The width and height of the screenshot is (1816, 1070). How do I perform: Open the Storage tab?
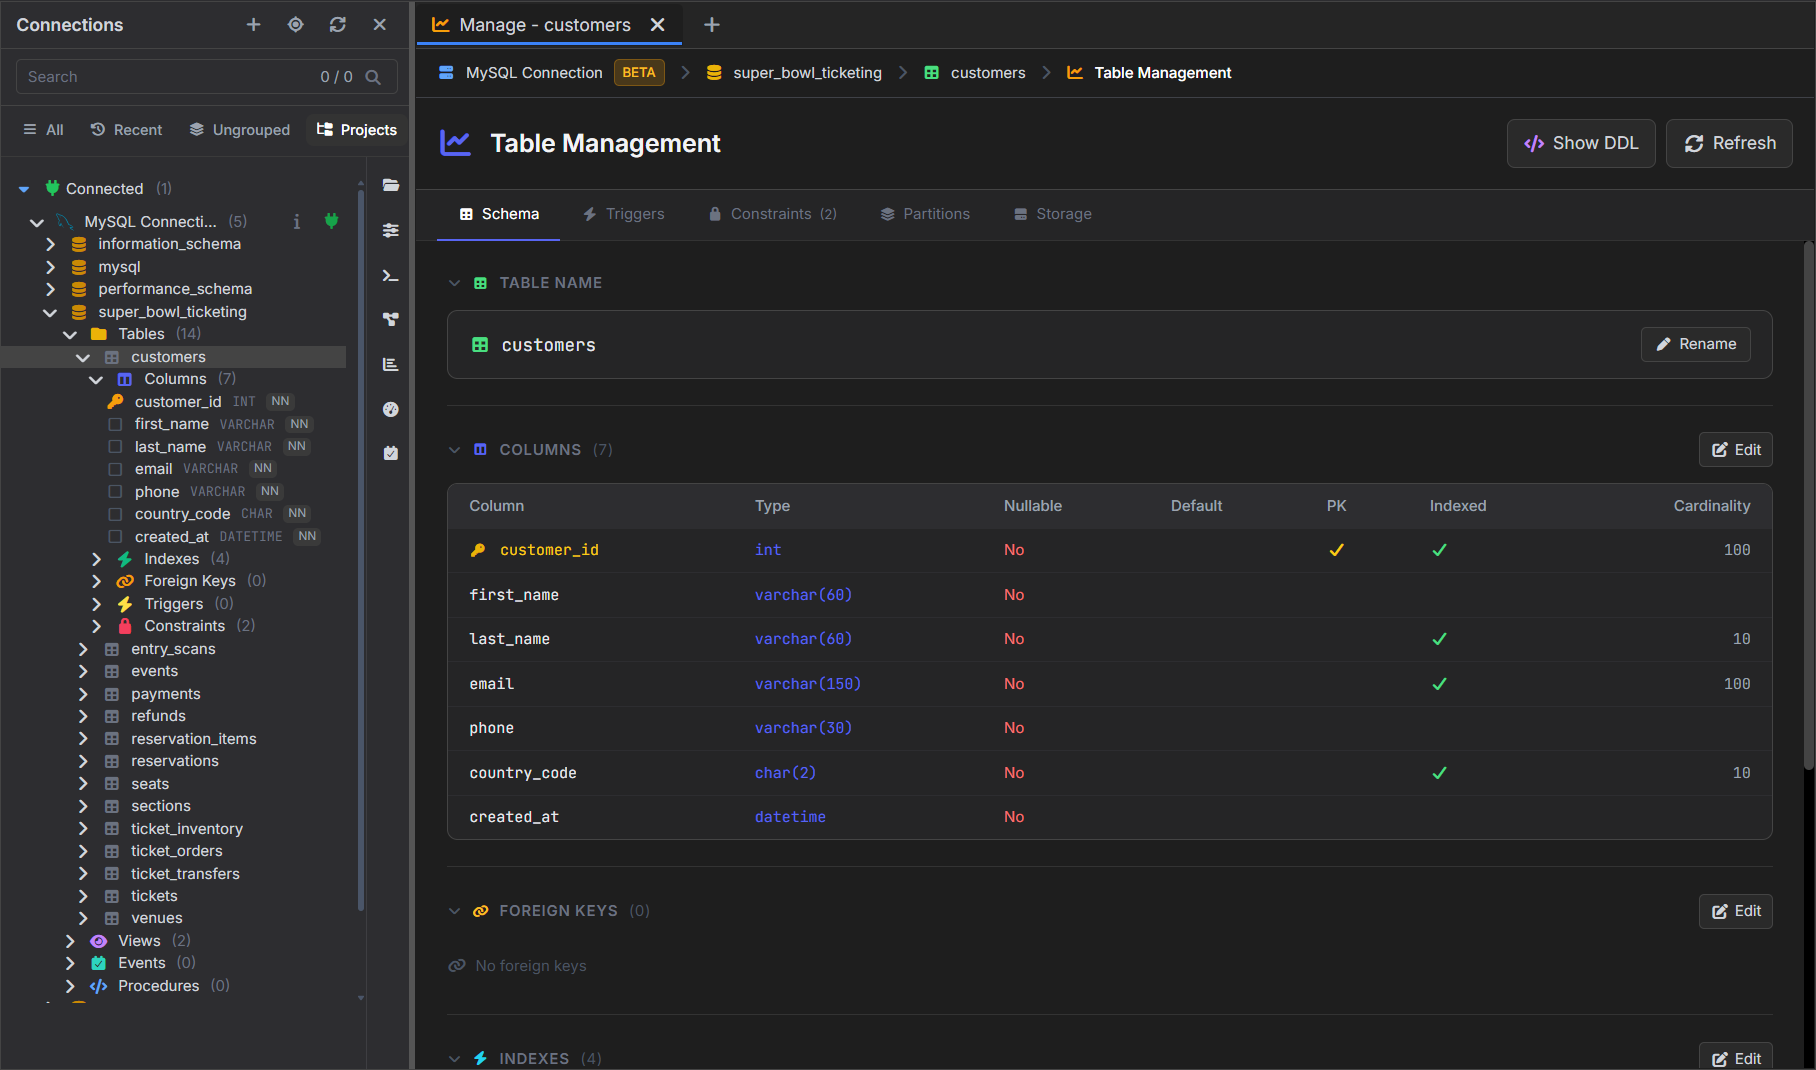pyautogui.click(x=1053, y=214)
